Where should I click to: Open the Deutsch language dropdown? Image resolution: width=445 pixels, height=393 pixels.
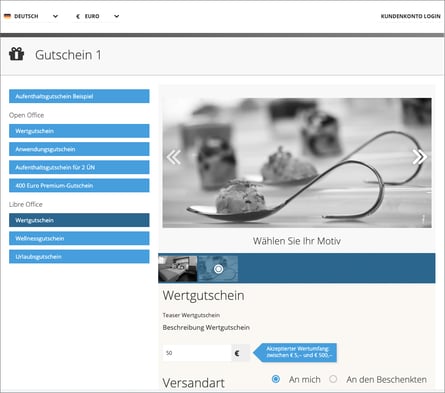[31, 16]
